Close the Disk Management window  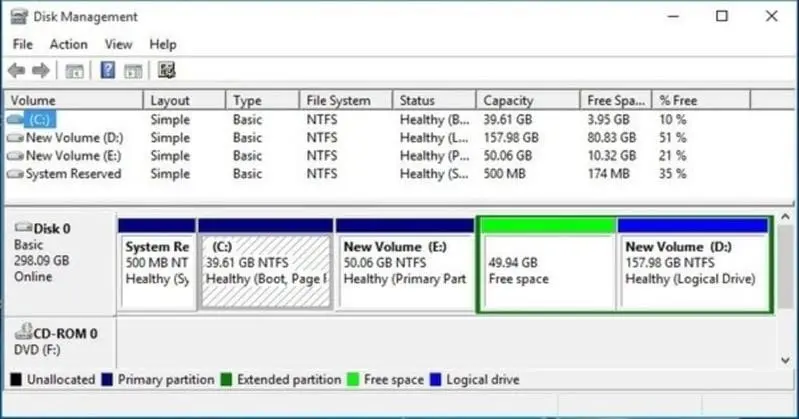click(771, 16)
